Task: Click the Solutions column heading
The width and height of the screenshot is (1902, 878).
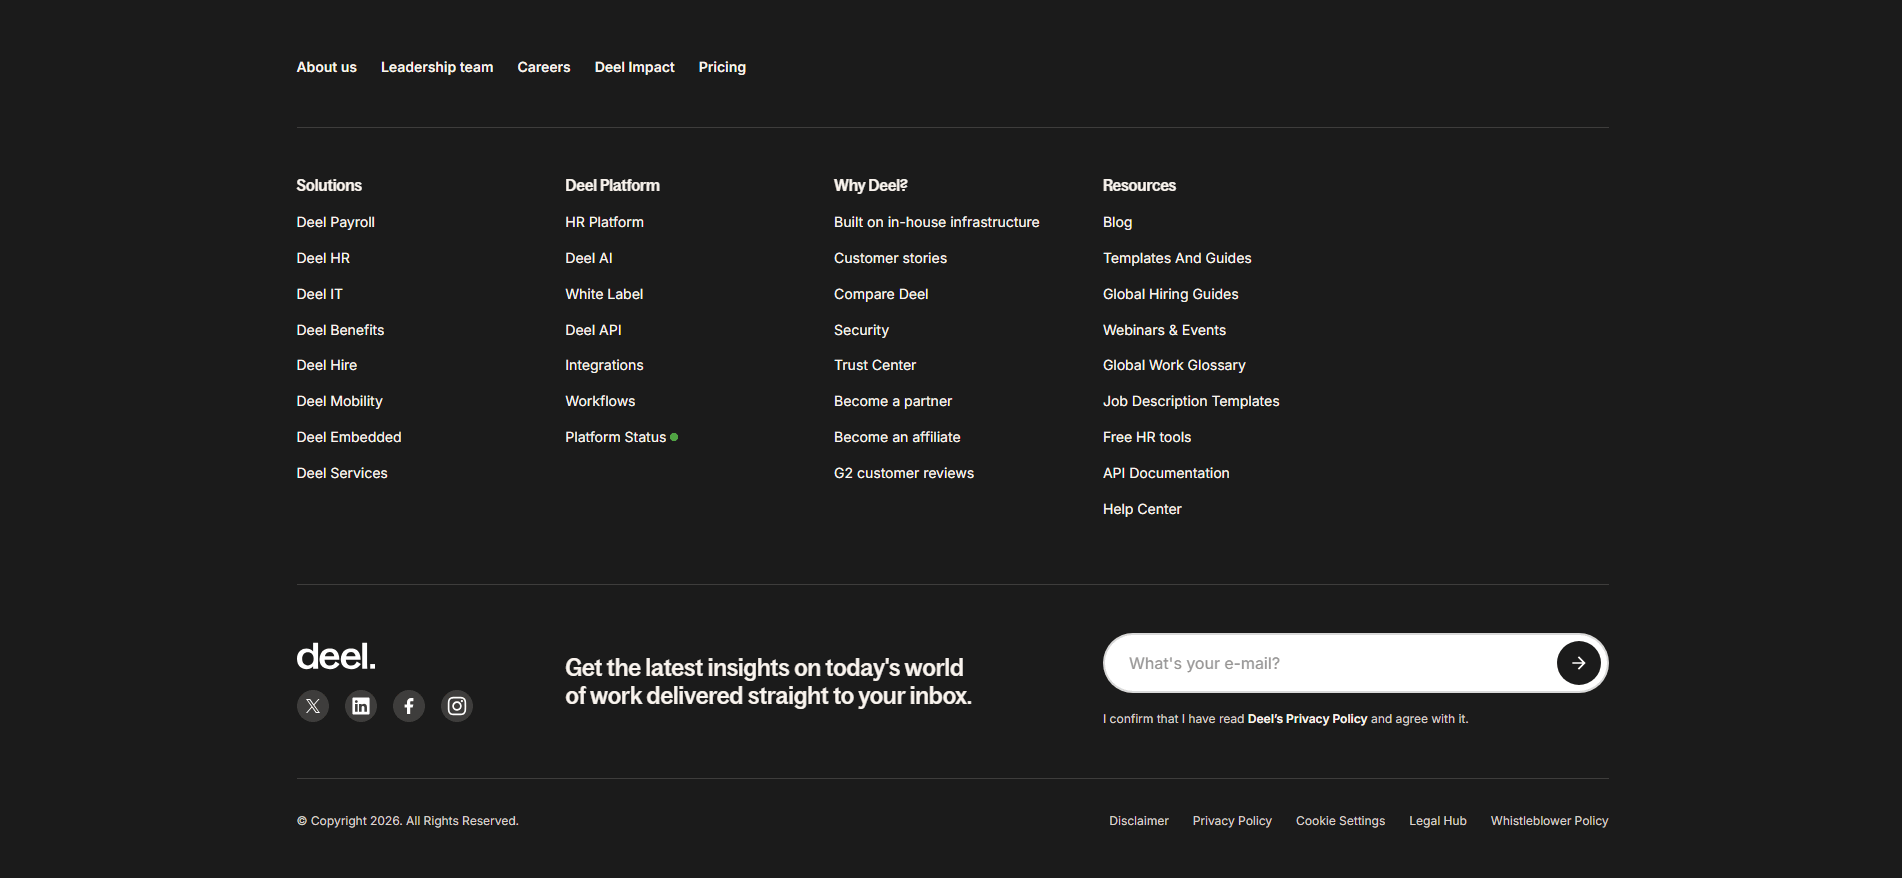Action: [329, 185]
